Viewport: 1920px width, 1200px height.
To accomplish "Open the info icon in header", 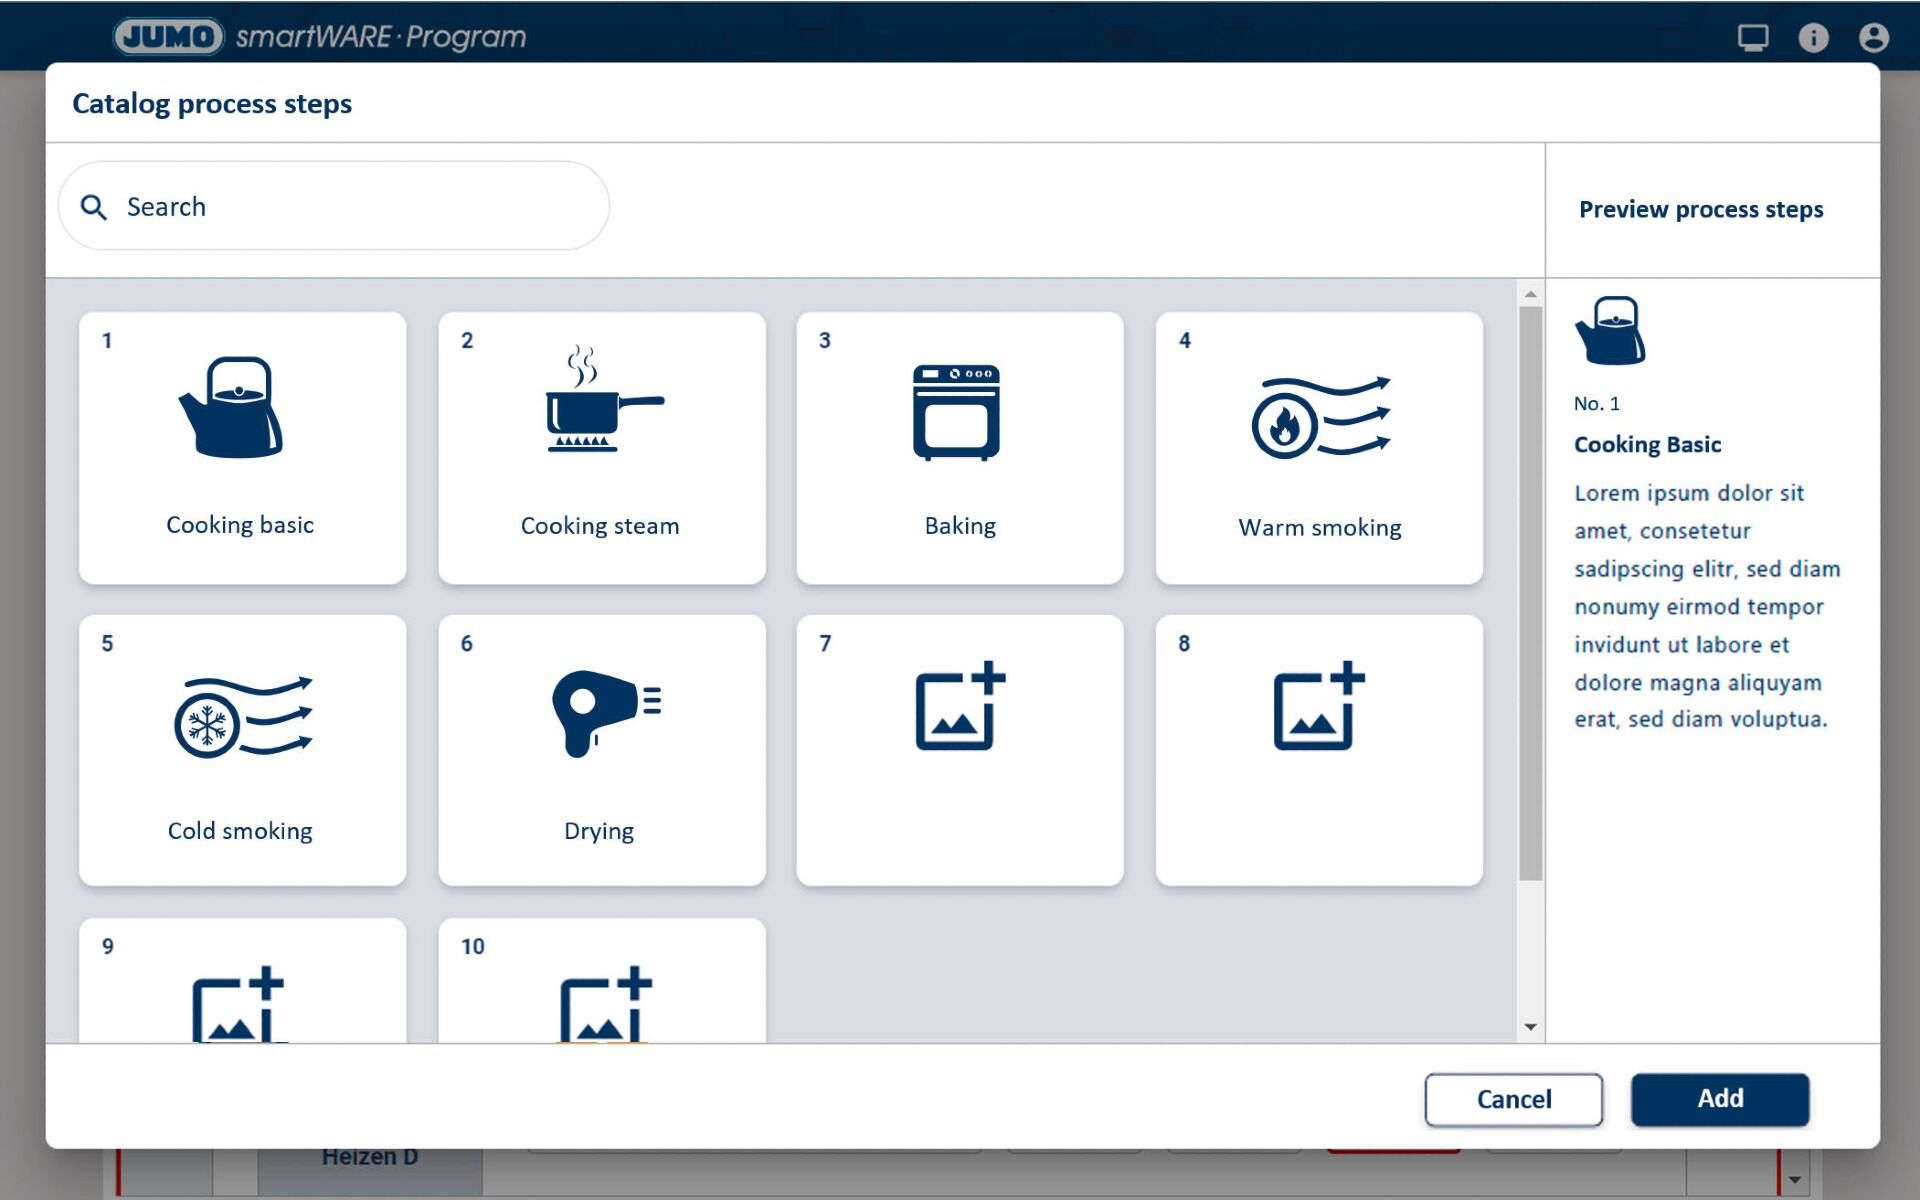I will (x=1813, y=38).
